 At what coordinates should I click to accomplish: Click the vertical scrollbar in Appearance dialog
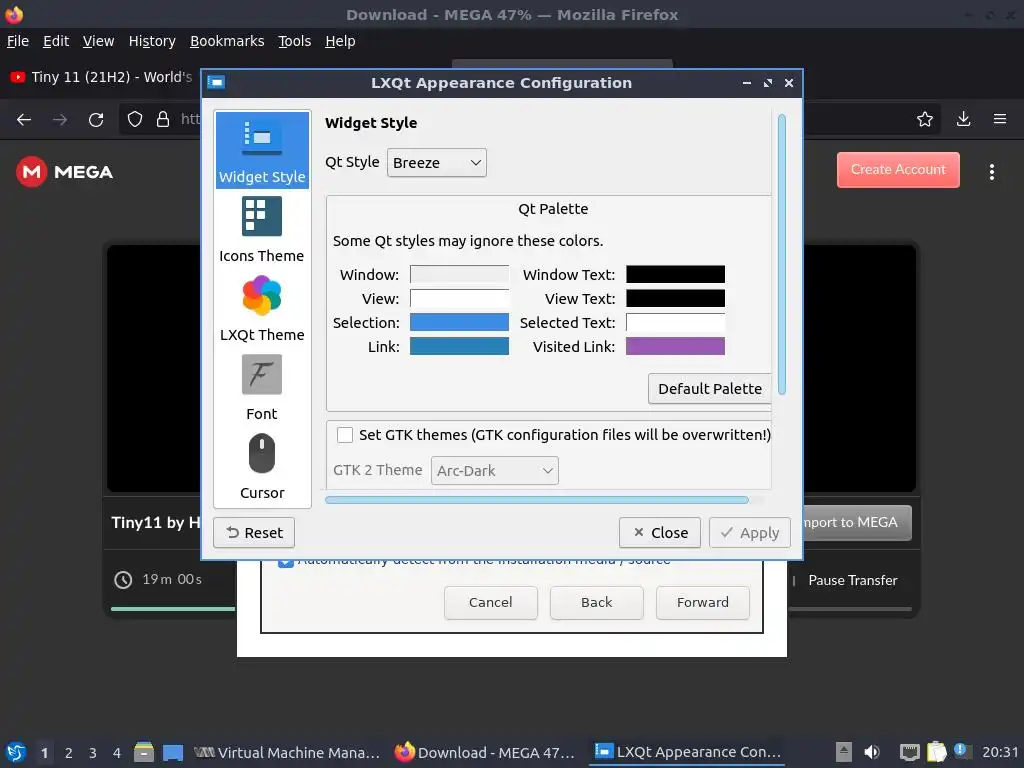click(x=782, y=255)
